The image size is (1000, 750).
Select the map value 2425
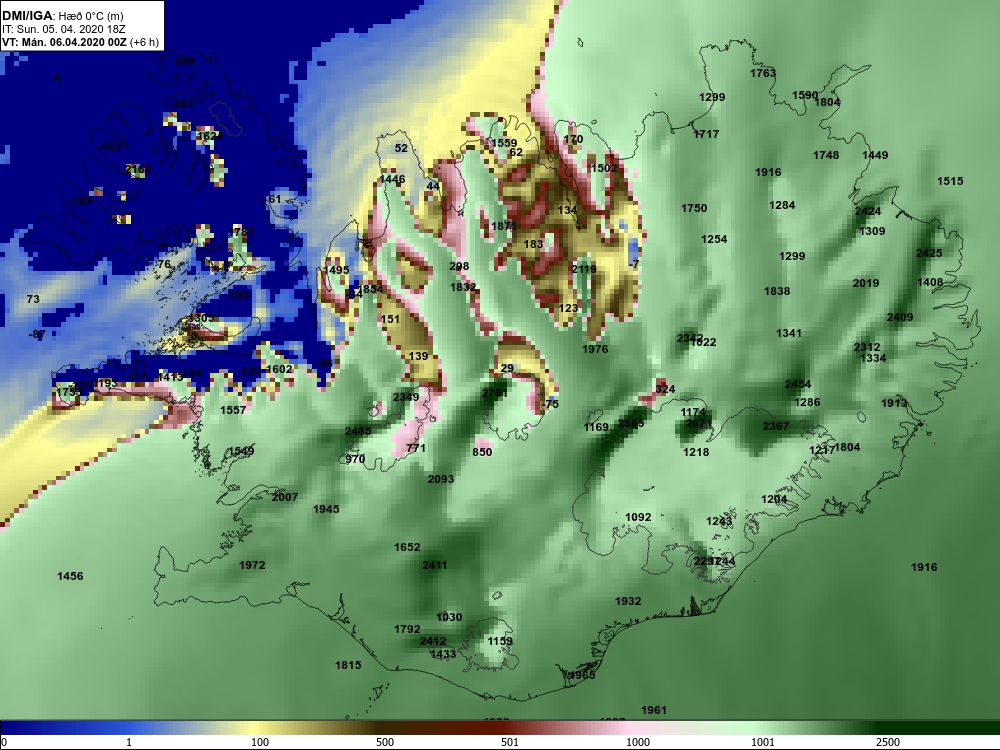929,253
